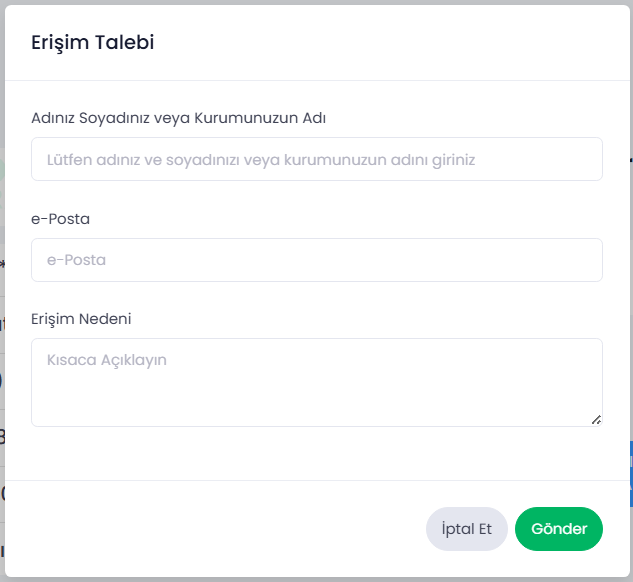Screen dimensions: 633x582
Task: Click the blue element behind dialog's right edge
Action: pos(631,474)
